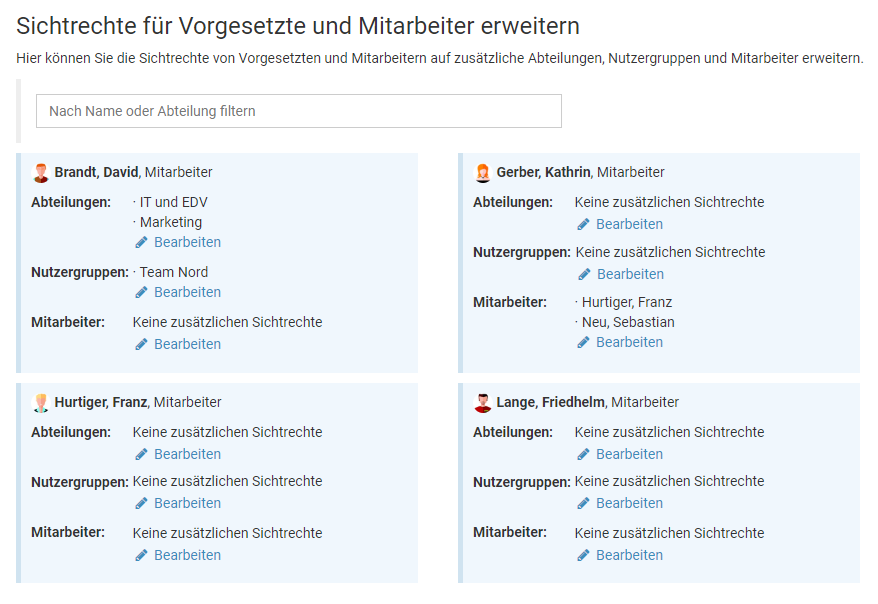Focus the name or department filter field
878x604 pixels.
[x=298, y=111]
